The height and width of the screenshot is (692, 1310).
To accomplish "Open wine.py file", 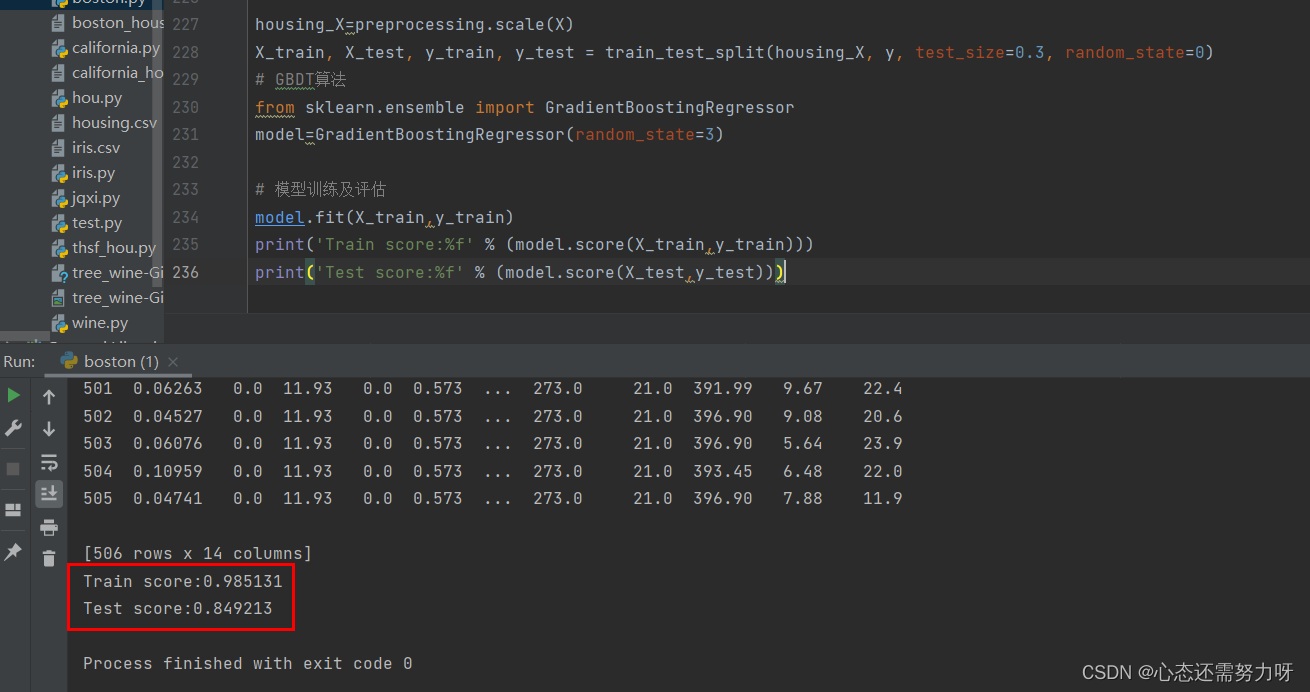I will click(100, 323).
